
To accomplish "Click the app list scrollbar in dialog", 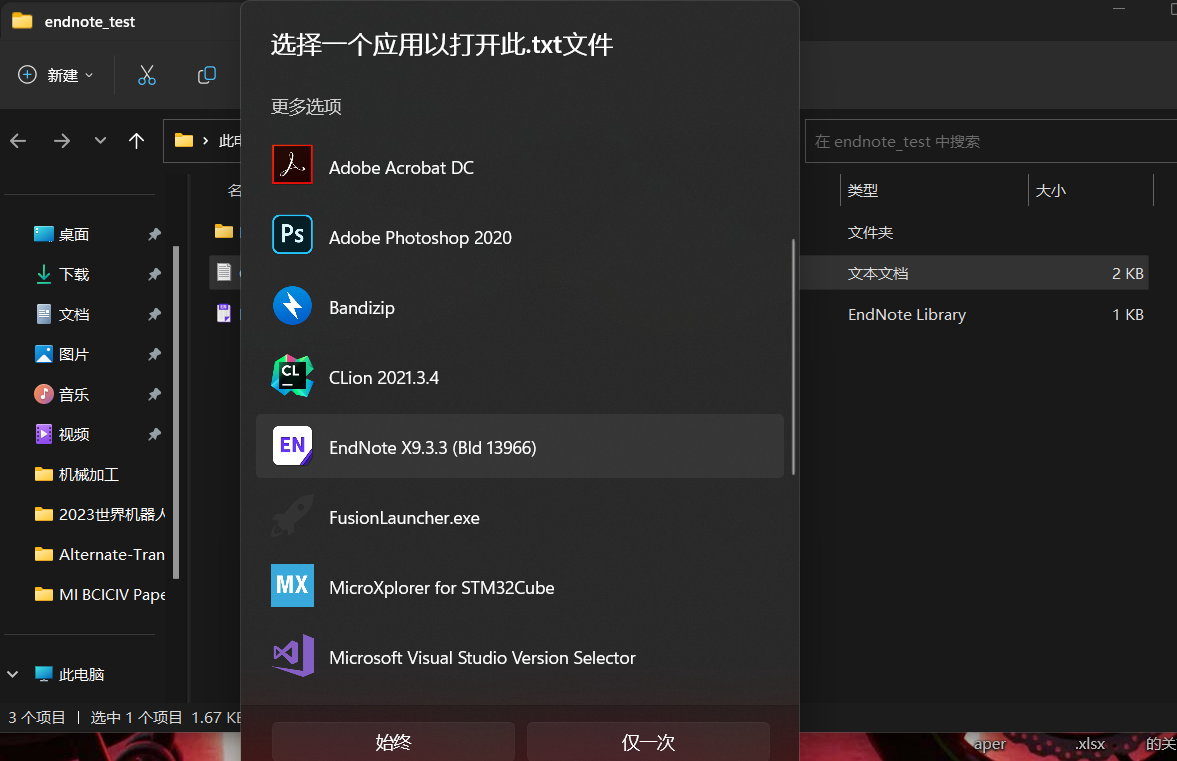I will click(793, 356).
